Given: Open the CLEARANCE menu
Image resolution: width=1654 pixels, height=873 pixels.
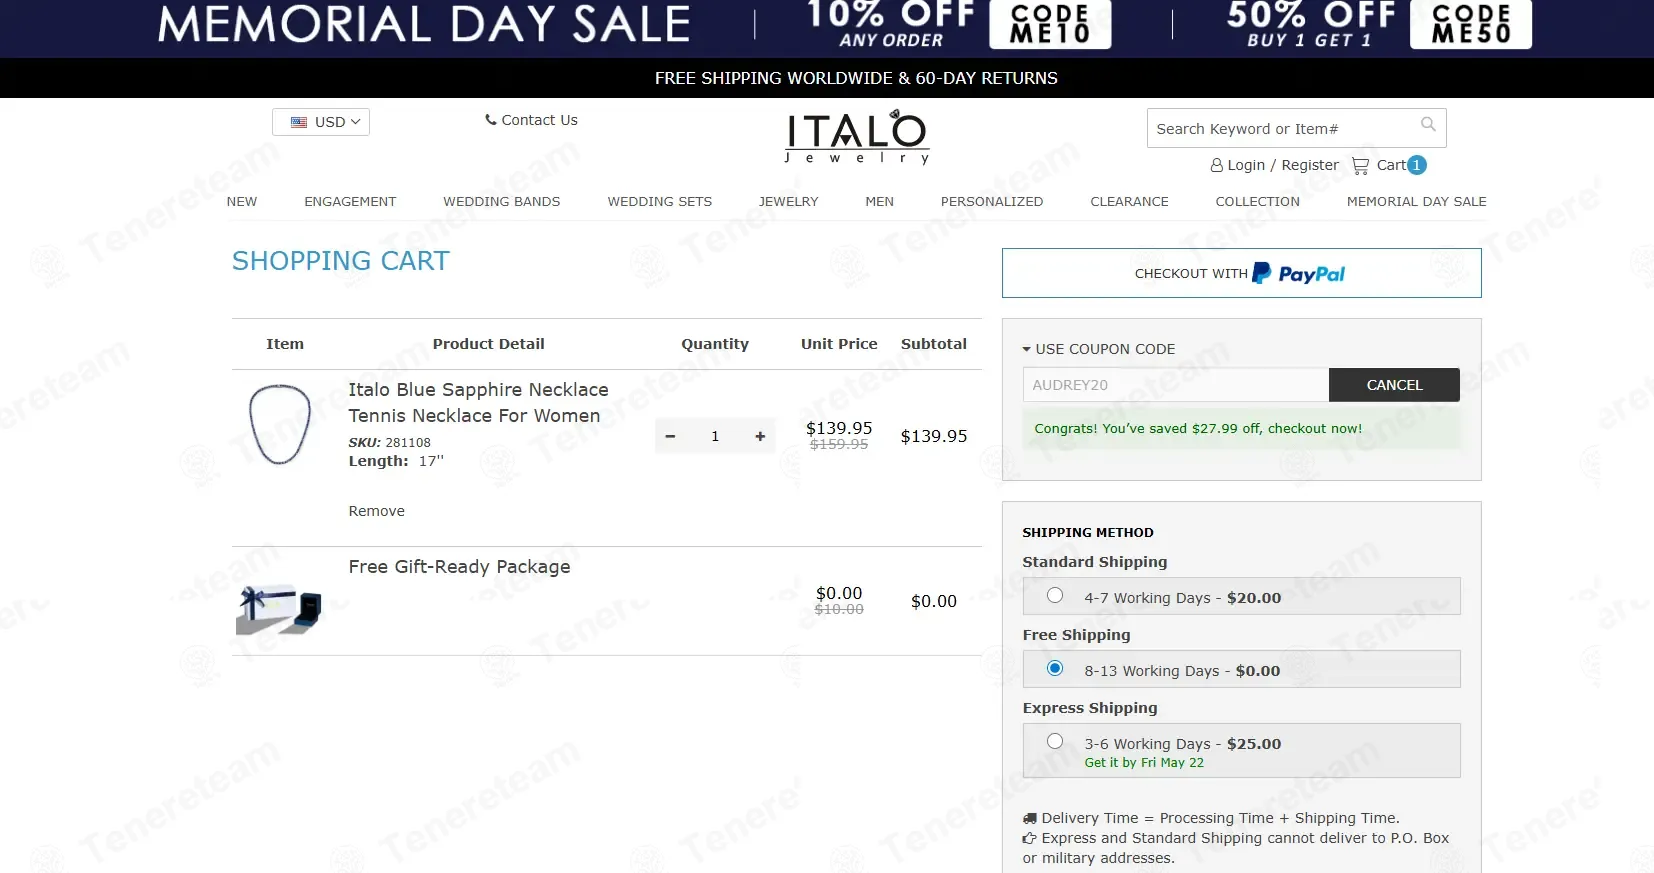Looking at the screenshot, I should 1129,201.
